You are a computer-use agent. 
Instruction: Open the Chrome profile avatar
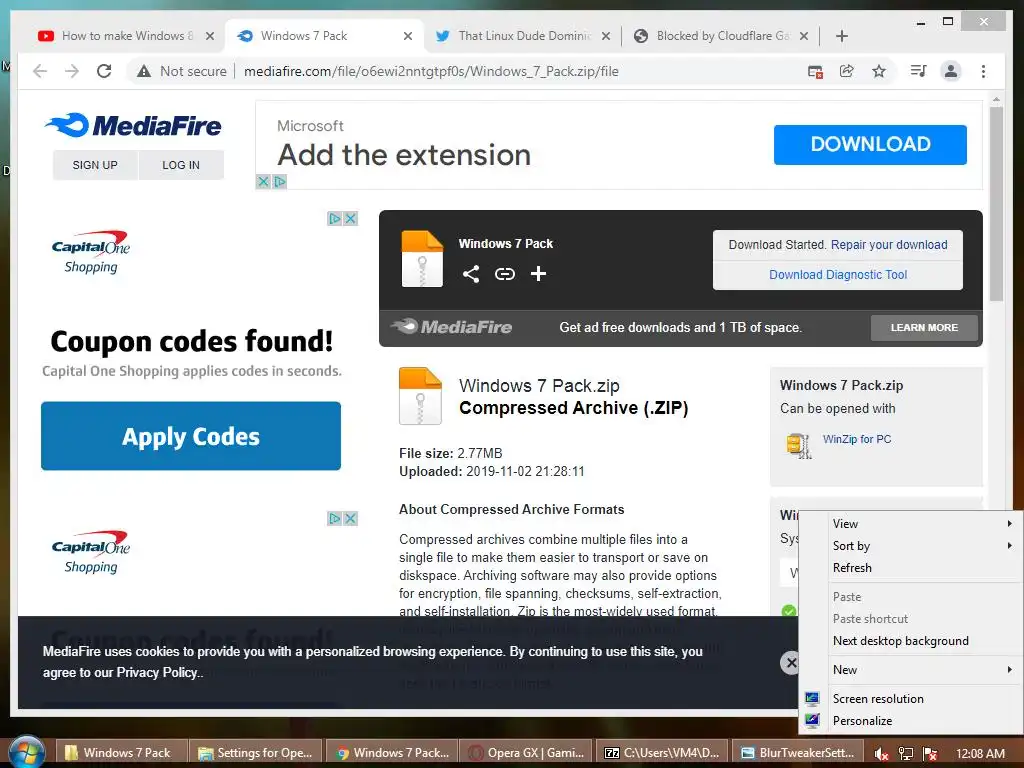(x=951, y=71)
